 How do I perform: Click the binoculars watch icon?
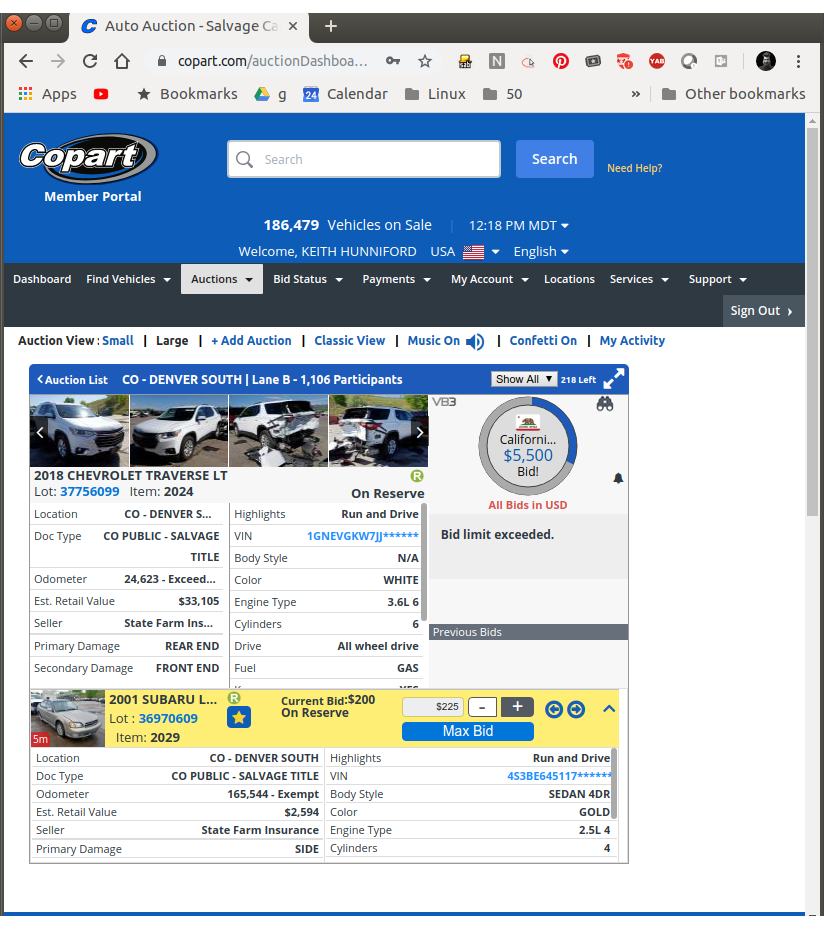pos(604,404)
